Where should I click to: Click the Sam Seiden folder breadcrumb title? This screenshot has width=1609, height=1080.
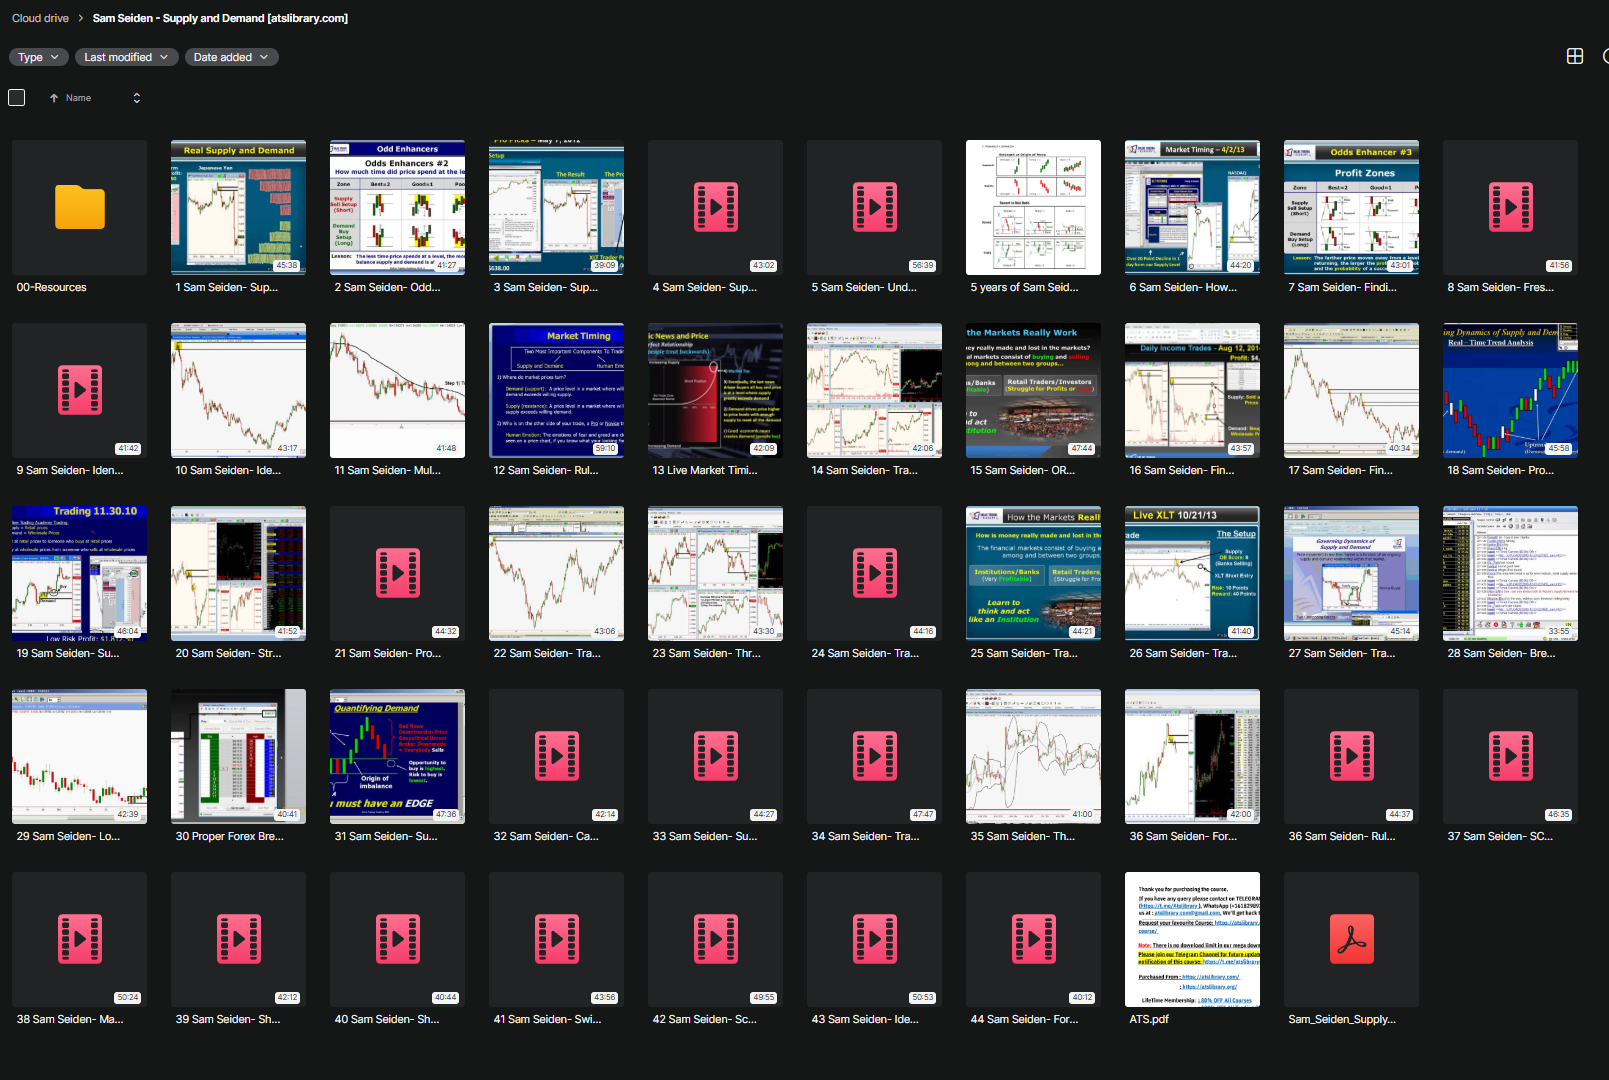(x=220, y=18)
